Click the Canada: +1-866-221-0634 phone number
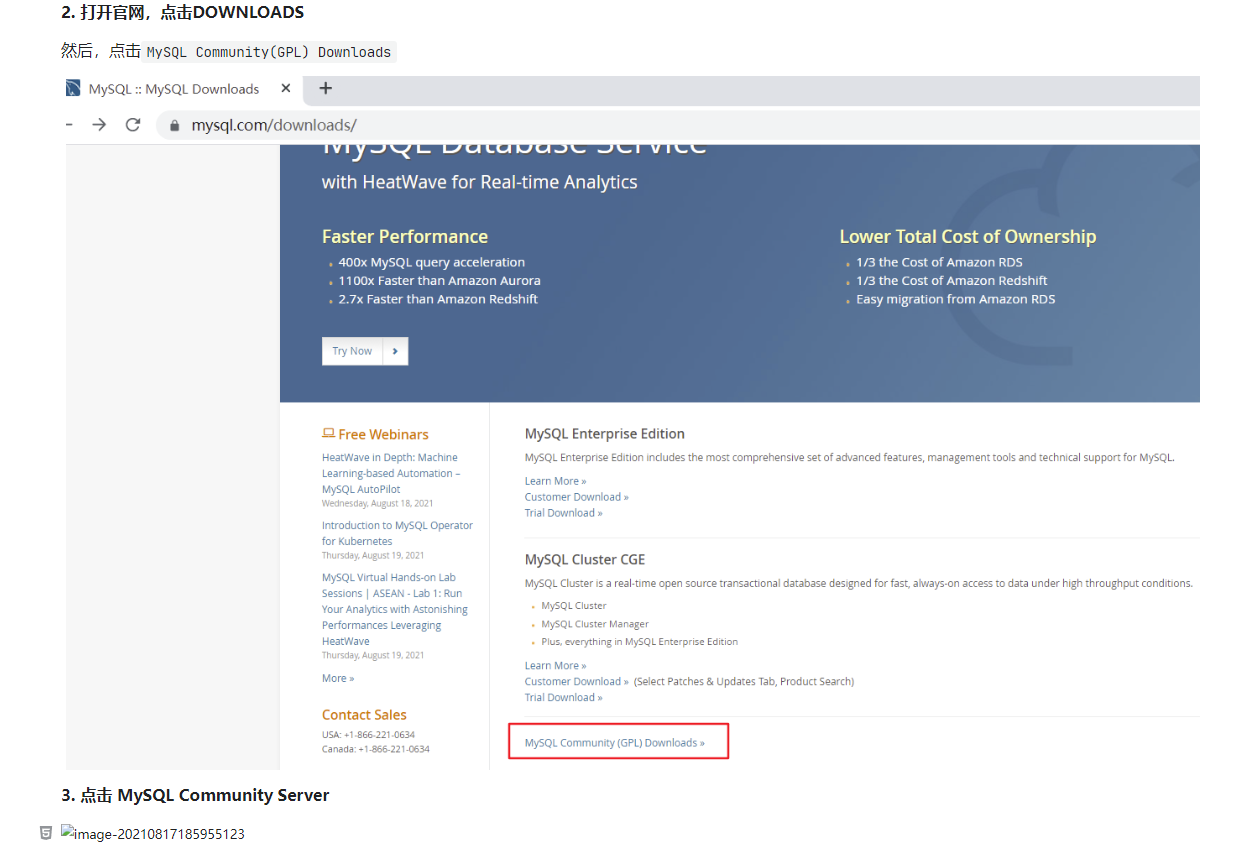The width and height of the screenshot is (1255, 845). point(376,749)
